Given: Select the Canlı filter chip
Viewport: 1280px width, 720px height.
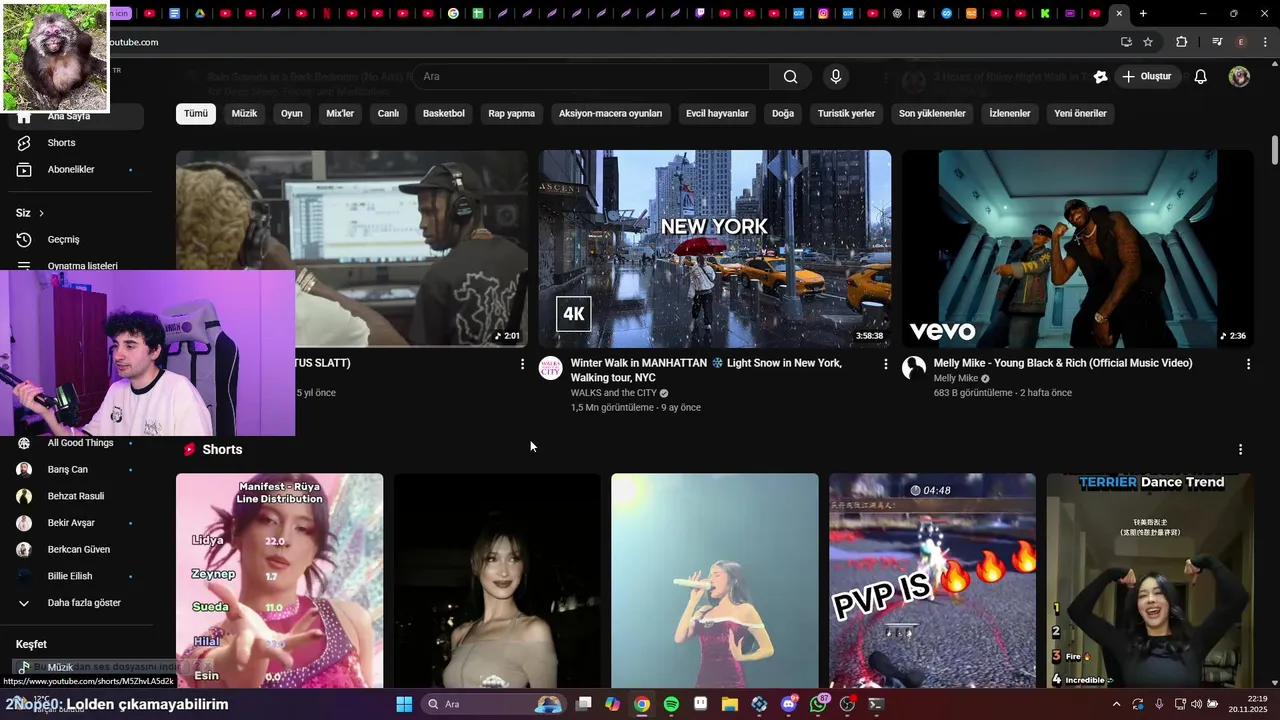Looking at the screenshot, I should (x=388, y=114).
